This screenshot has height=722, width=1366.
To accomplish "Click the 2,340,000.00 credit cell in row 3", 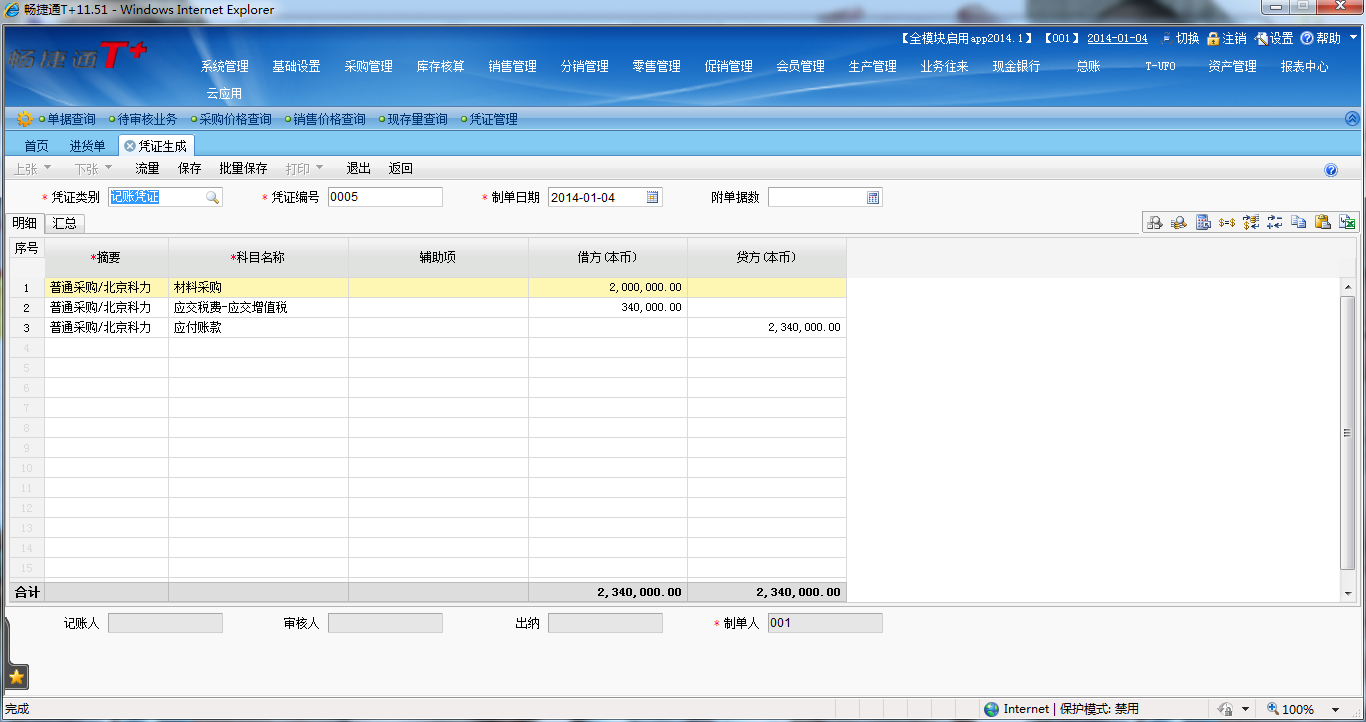I will (767, 327).
